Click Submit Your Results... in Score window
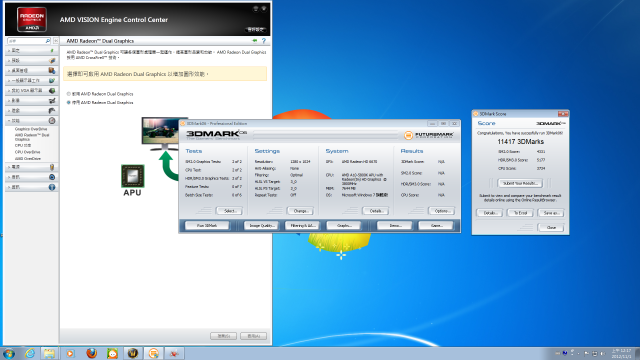 [x=520, y=183]
